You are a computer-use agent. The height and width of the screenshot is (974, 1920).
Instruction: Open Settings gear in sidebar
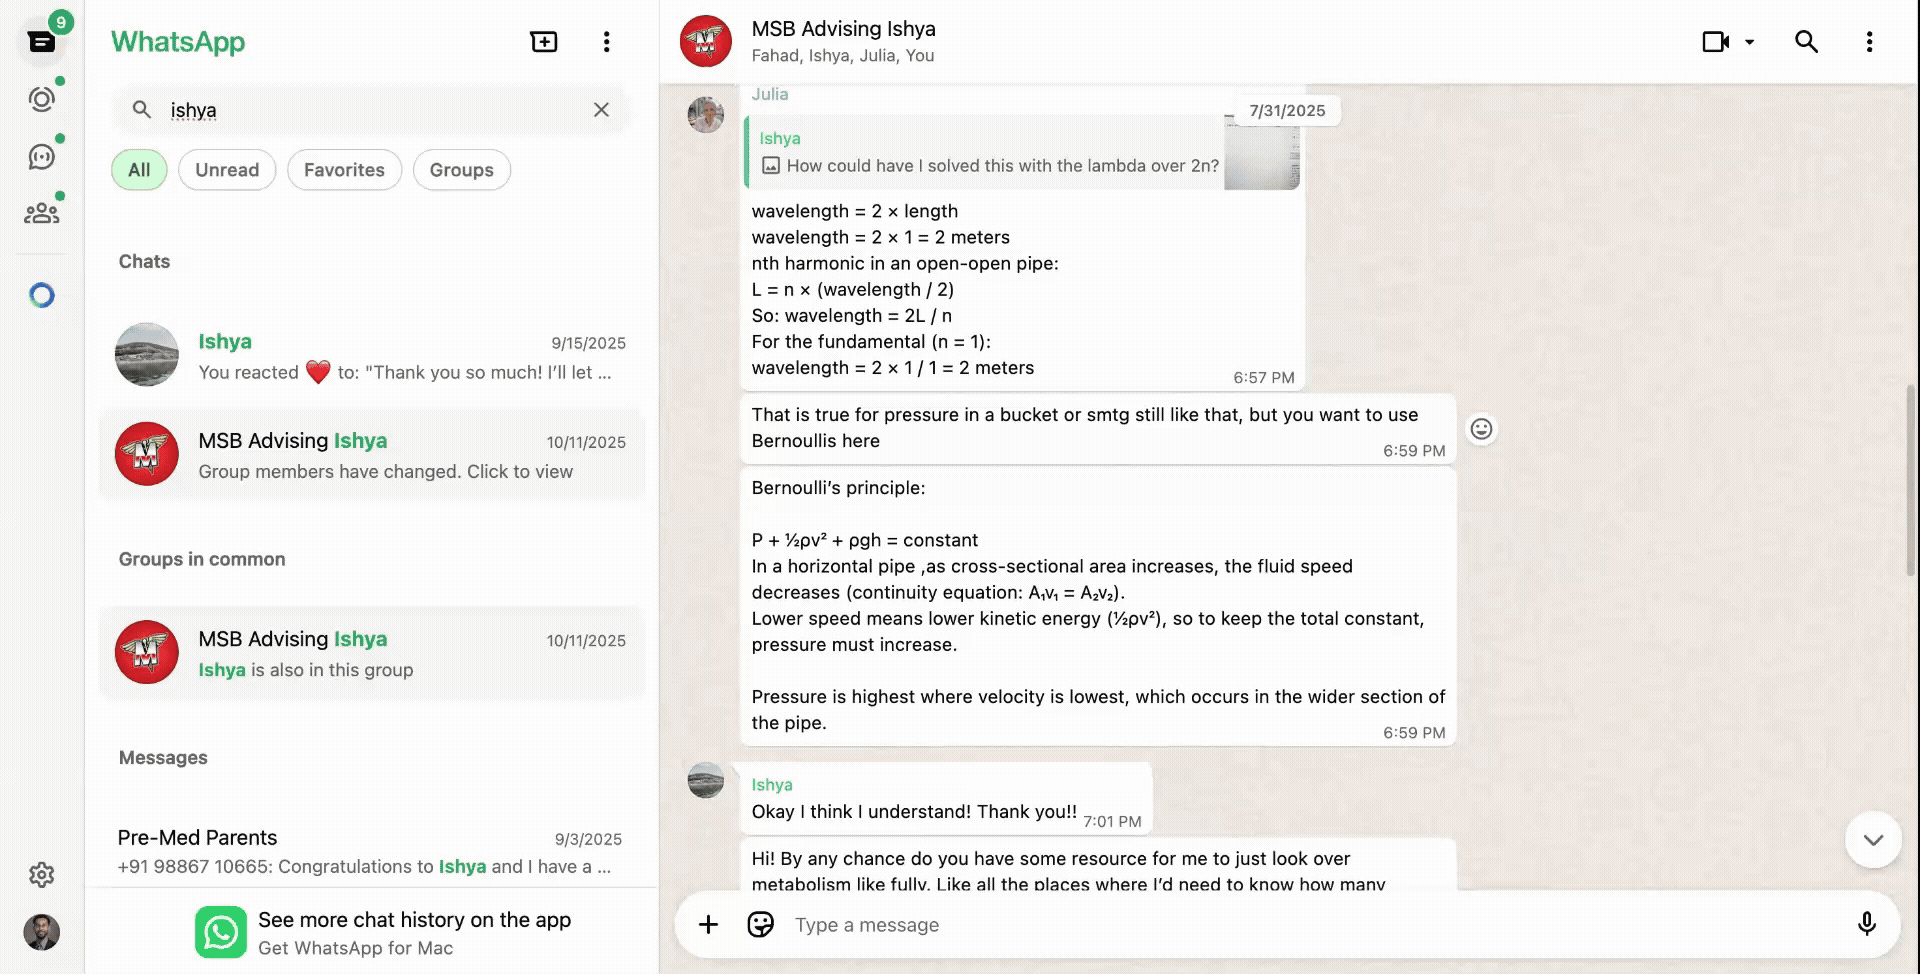click(42, 875)
